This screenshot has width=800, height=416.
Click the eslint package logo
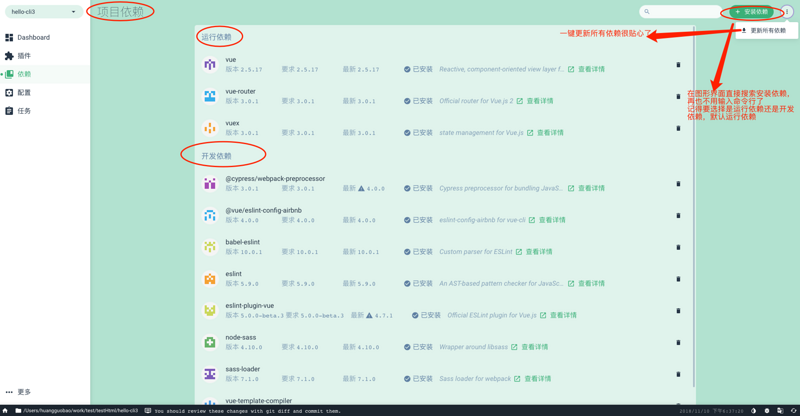[210, 279]
